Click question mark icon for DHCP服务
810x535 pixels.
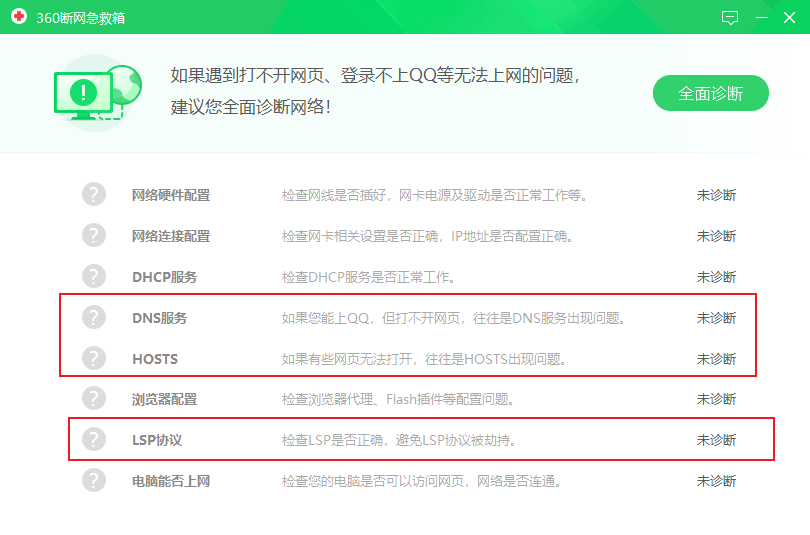tap(94, 276)
